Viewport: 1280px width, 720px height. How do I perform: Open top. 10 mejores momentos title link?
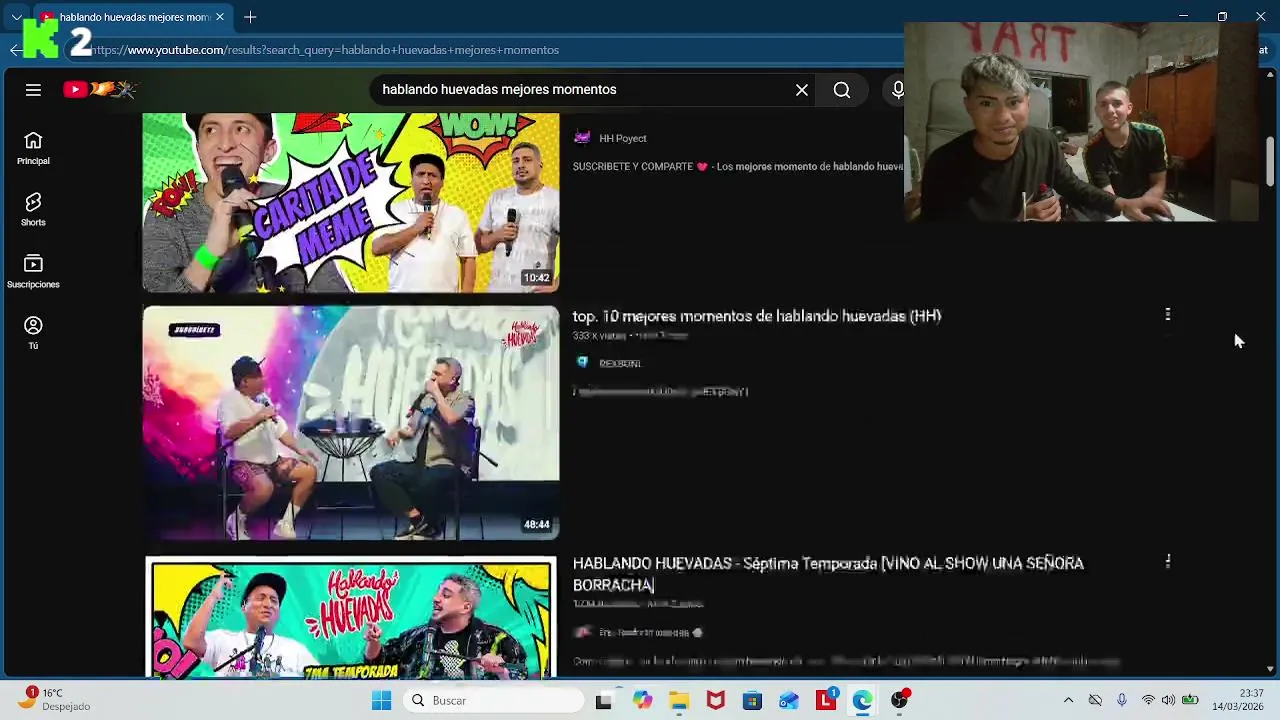[x=756, y=316]
